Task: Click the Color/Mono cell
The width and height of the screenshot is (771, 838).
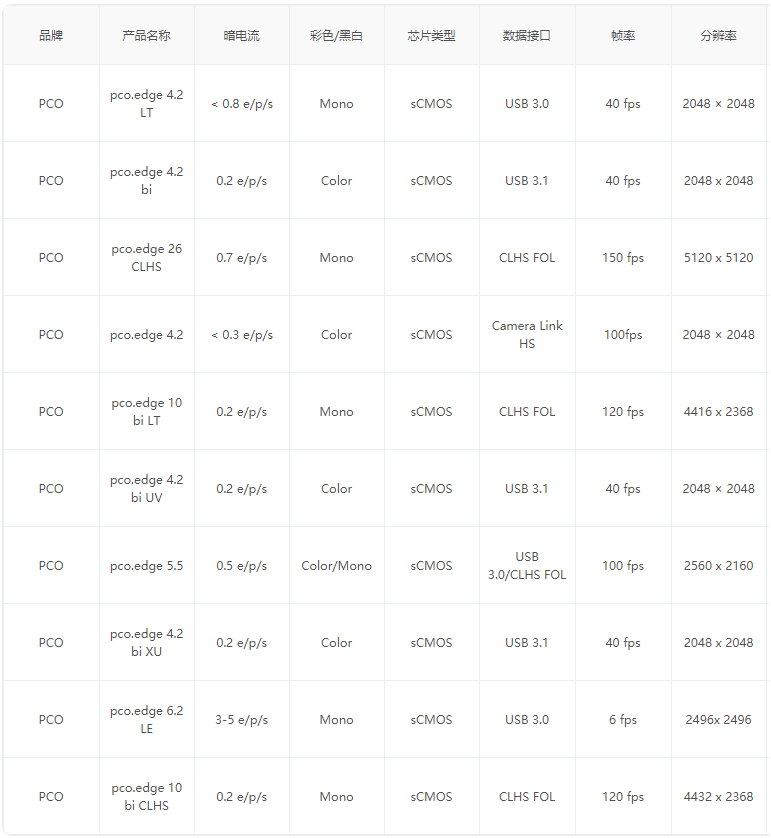Action: tap(336, 565)
